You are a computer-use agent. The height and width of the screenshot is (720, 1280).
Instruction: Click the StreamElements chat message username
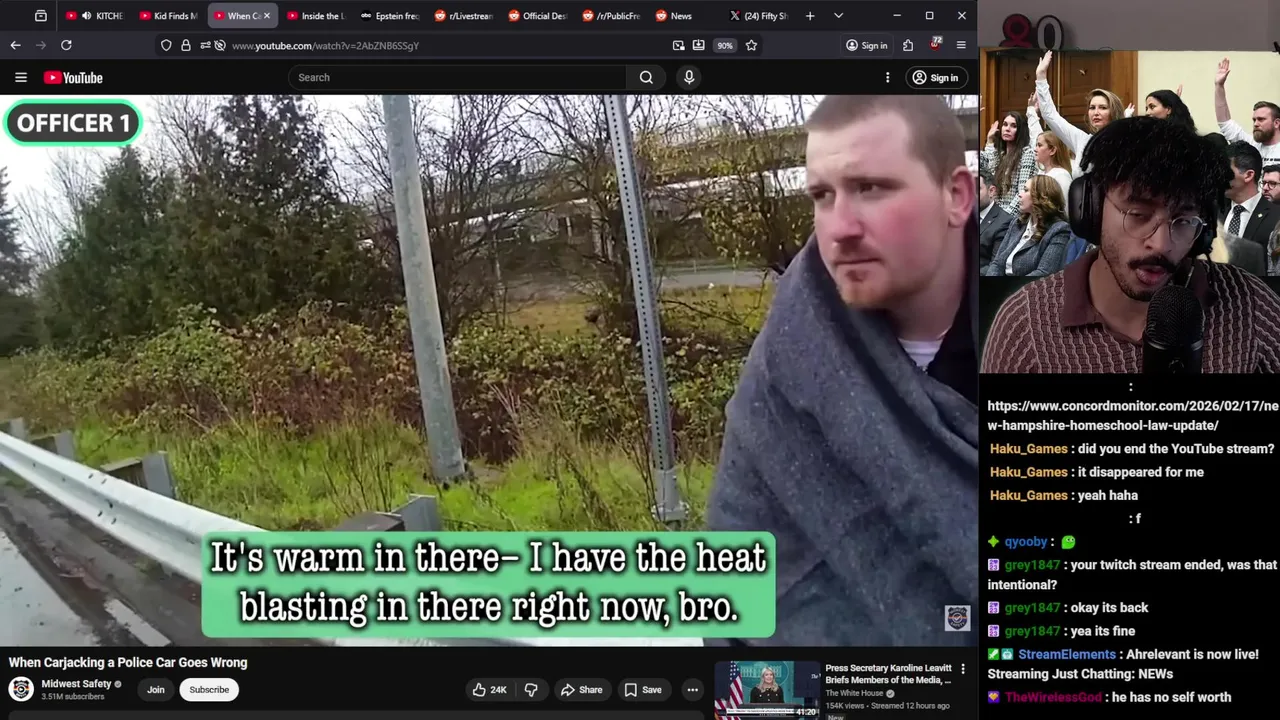[1067, 654]
